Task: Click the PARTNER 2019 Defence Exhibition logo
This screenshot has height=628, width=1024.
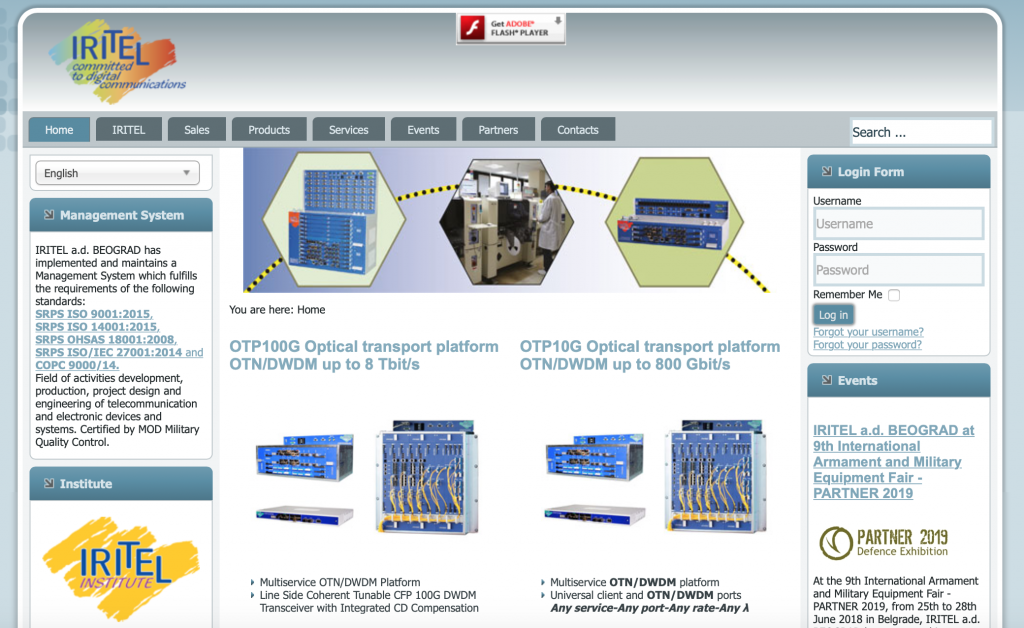Action: 884,542
